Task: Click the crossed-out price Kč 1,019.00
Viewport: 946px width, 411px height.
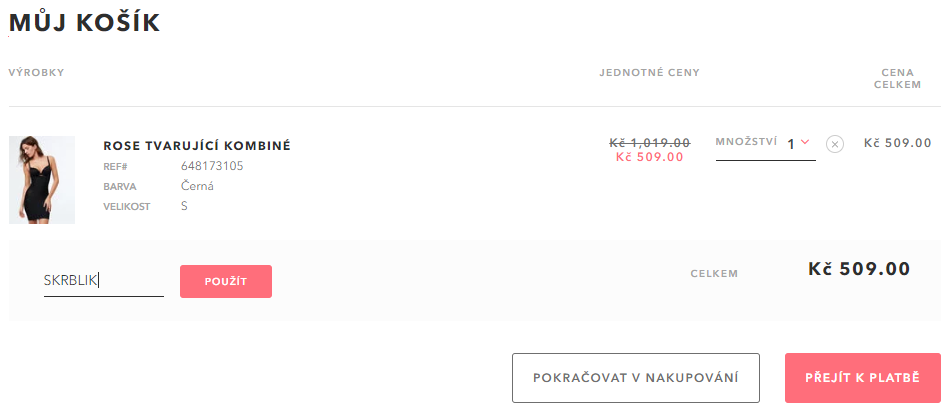Action: click(650, 143)
